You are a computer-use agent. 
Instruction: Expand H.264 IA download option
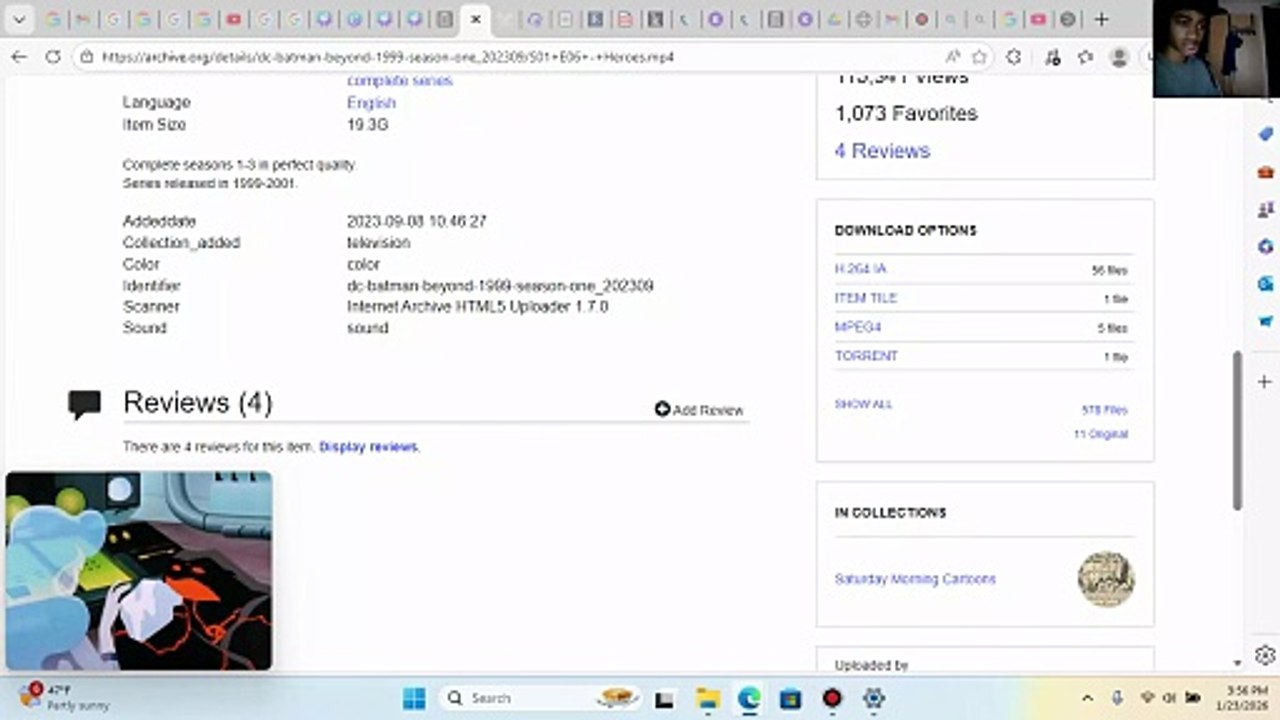tap(860, 269)
